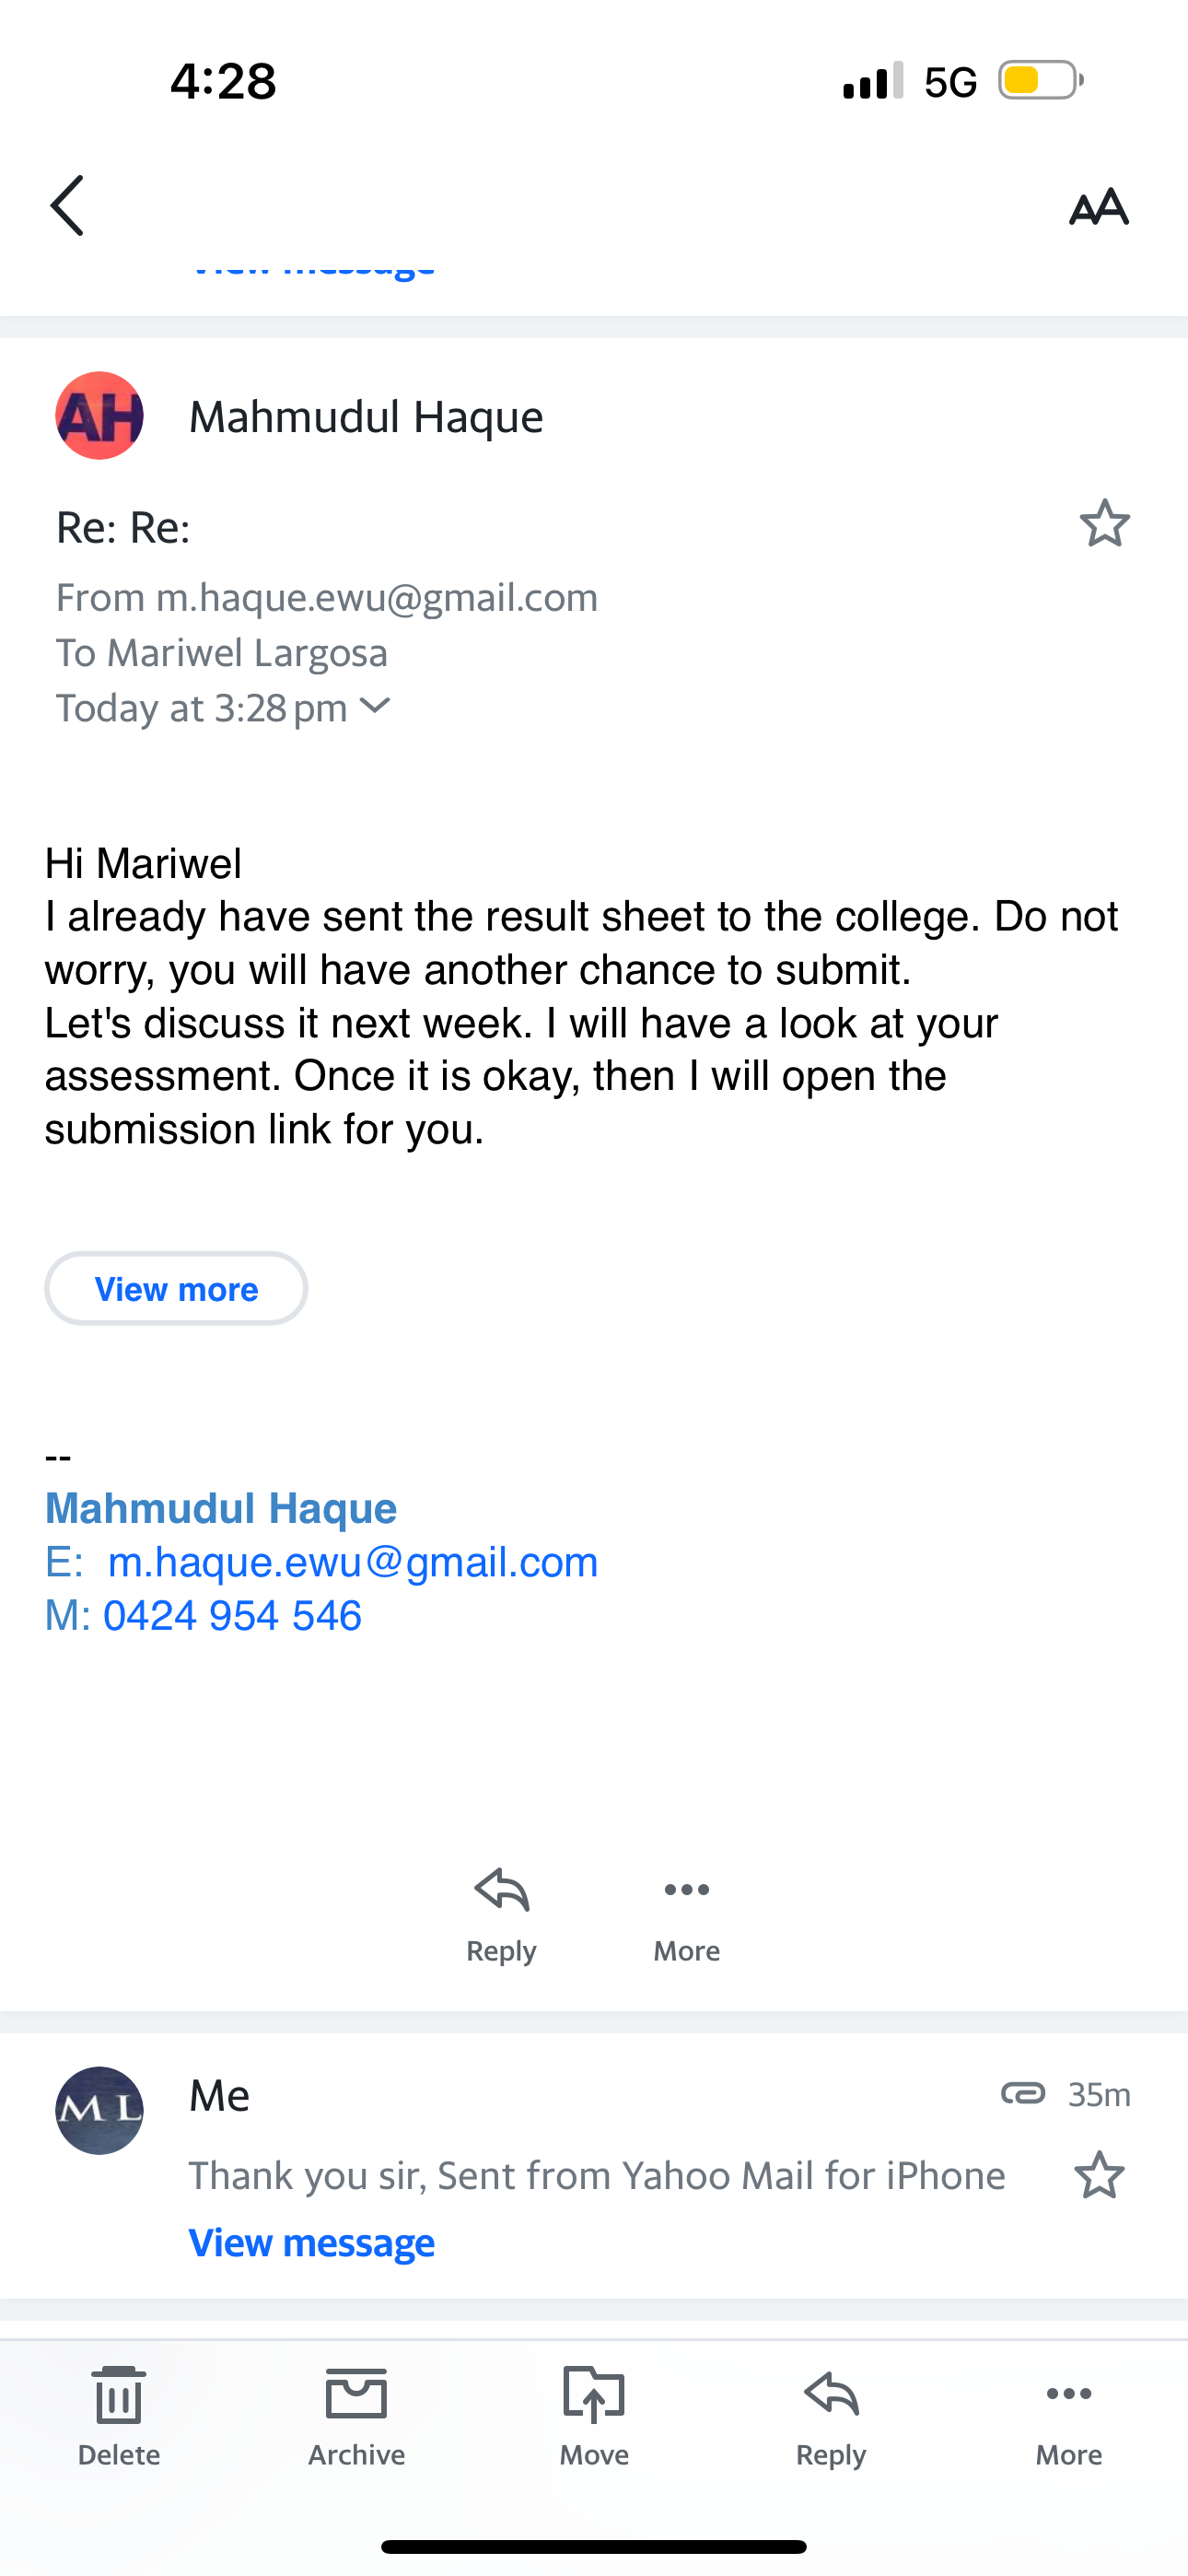Tap the inline Reply arrow below signature
The height and width of the screenshot is (2576, 1188).
point(502,1890)
